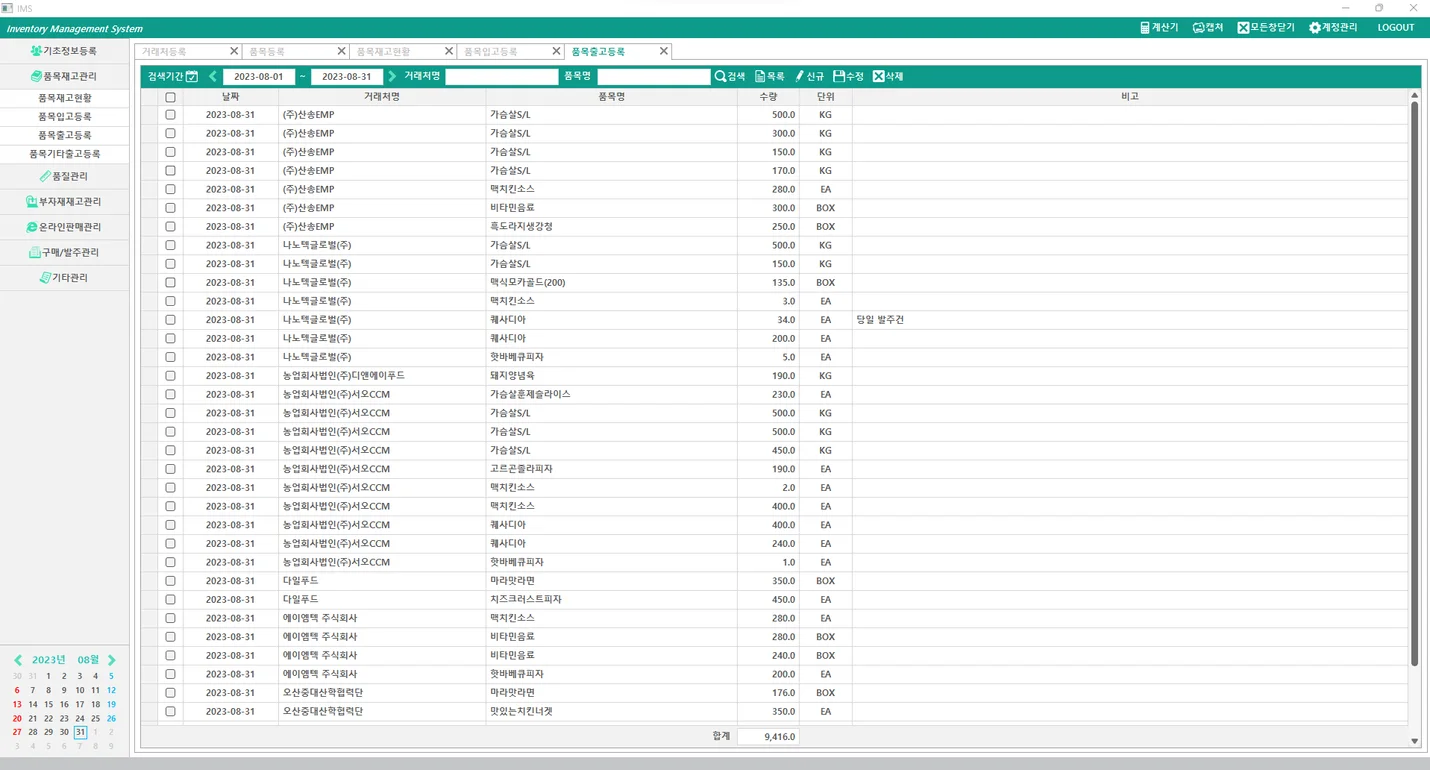Open 품목입고등록 in the sidebar menu
Screen dimensions: 1430x770
pyautogui.click(x=64, y=117)
